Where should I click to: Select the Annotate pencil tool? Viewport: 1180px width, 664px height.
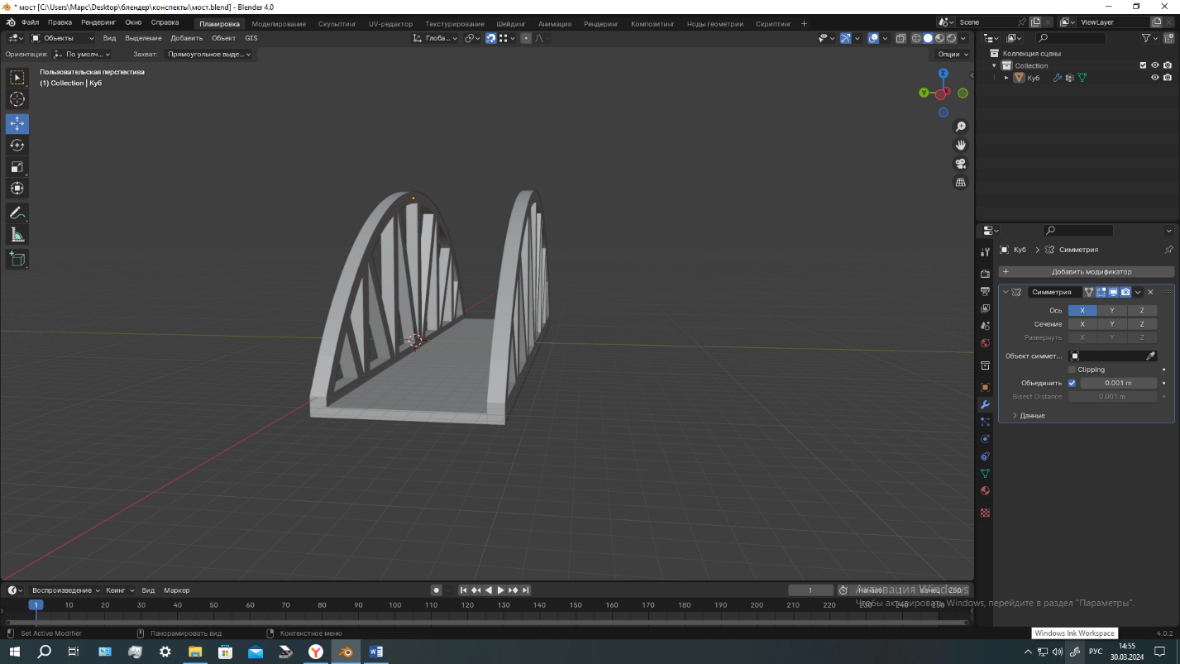[17, 213]
